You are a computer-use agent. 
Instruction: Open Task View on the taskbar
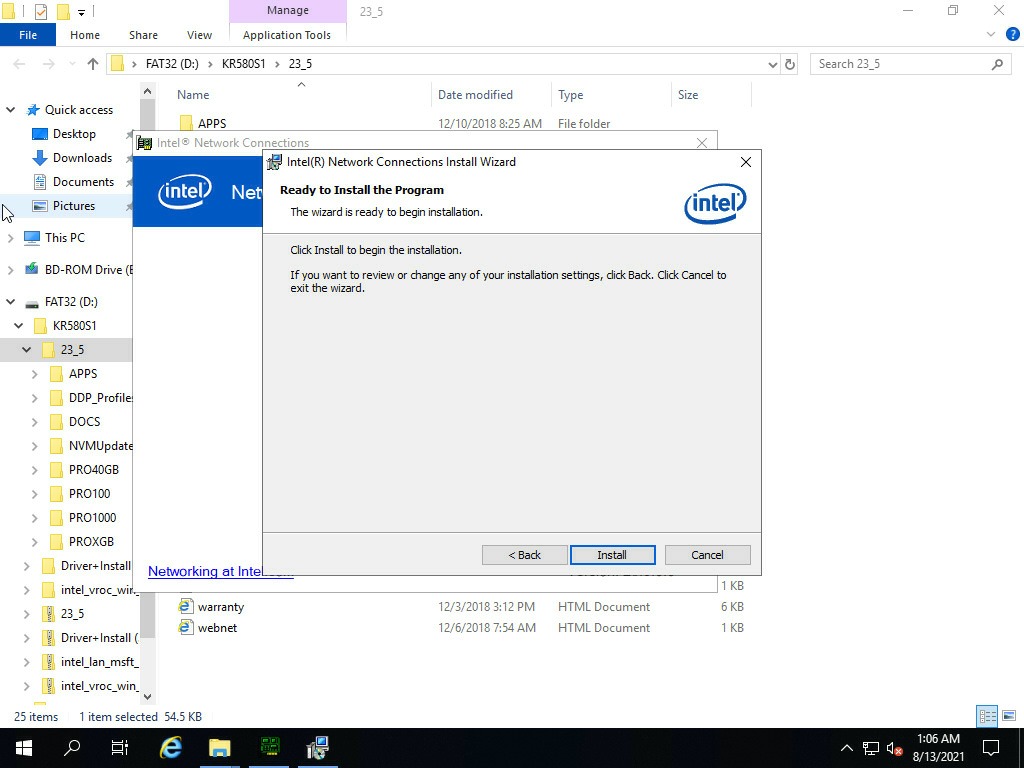tap(120, 748)
